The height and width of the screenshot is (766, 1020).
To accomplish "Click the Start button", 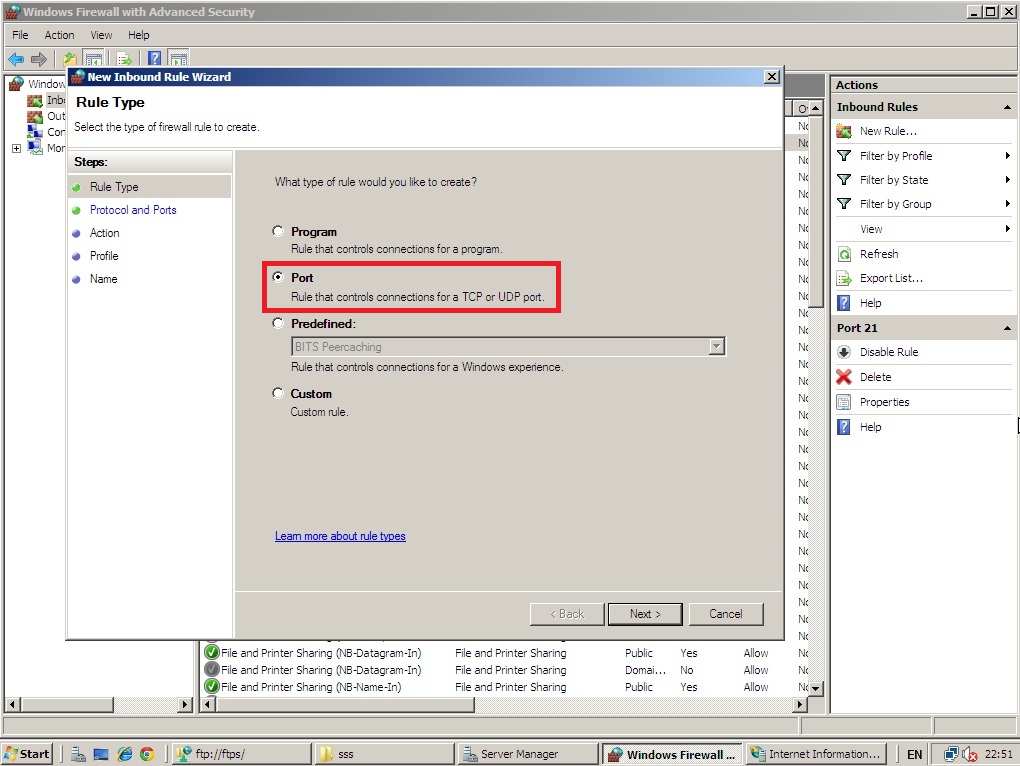I will (x=27, y=754).
